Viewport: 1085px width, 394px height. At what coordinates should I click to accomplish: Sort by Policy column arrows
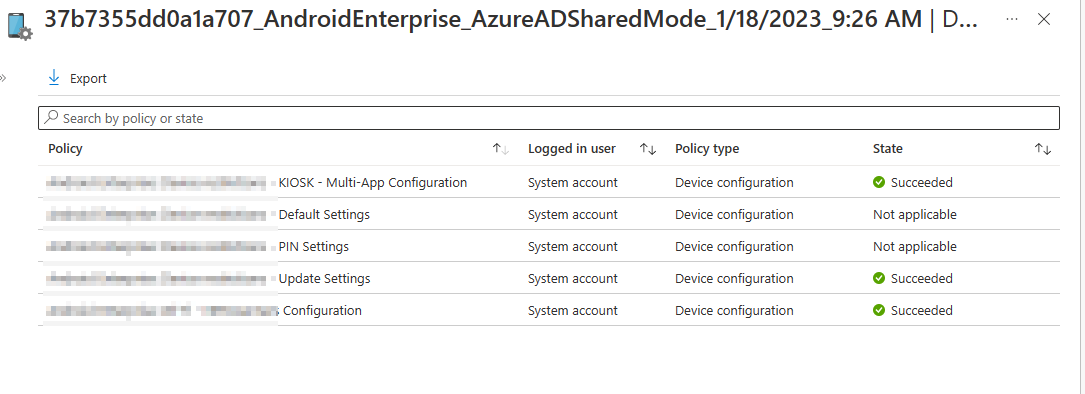point(500,149)
